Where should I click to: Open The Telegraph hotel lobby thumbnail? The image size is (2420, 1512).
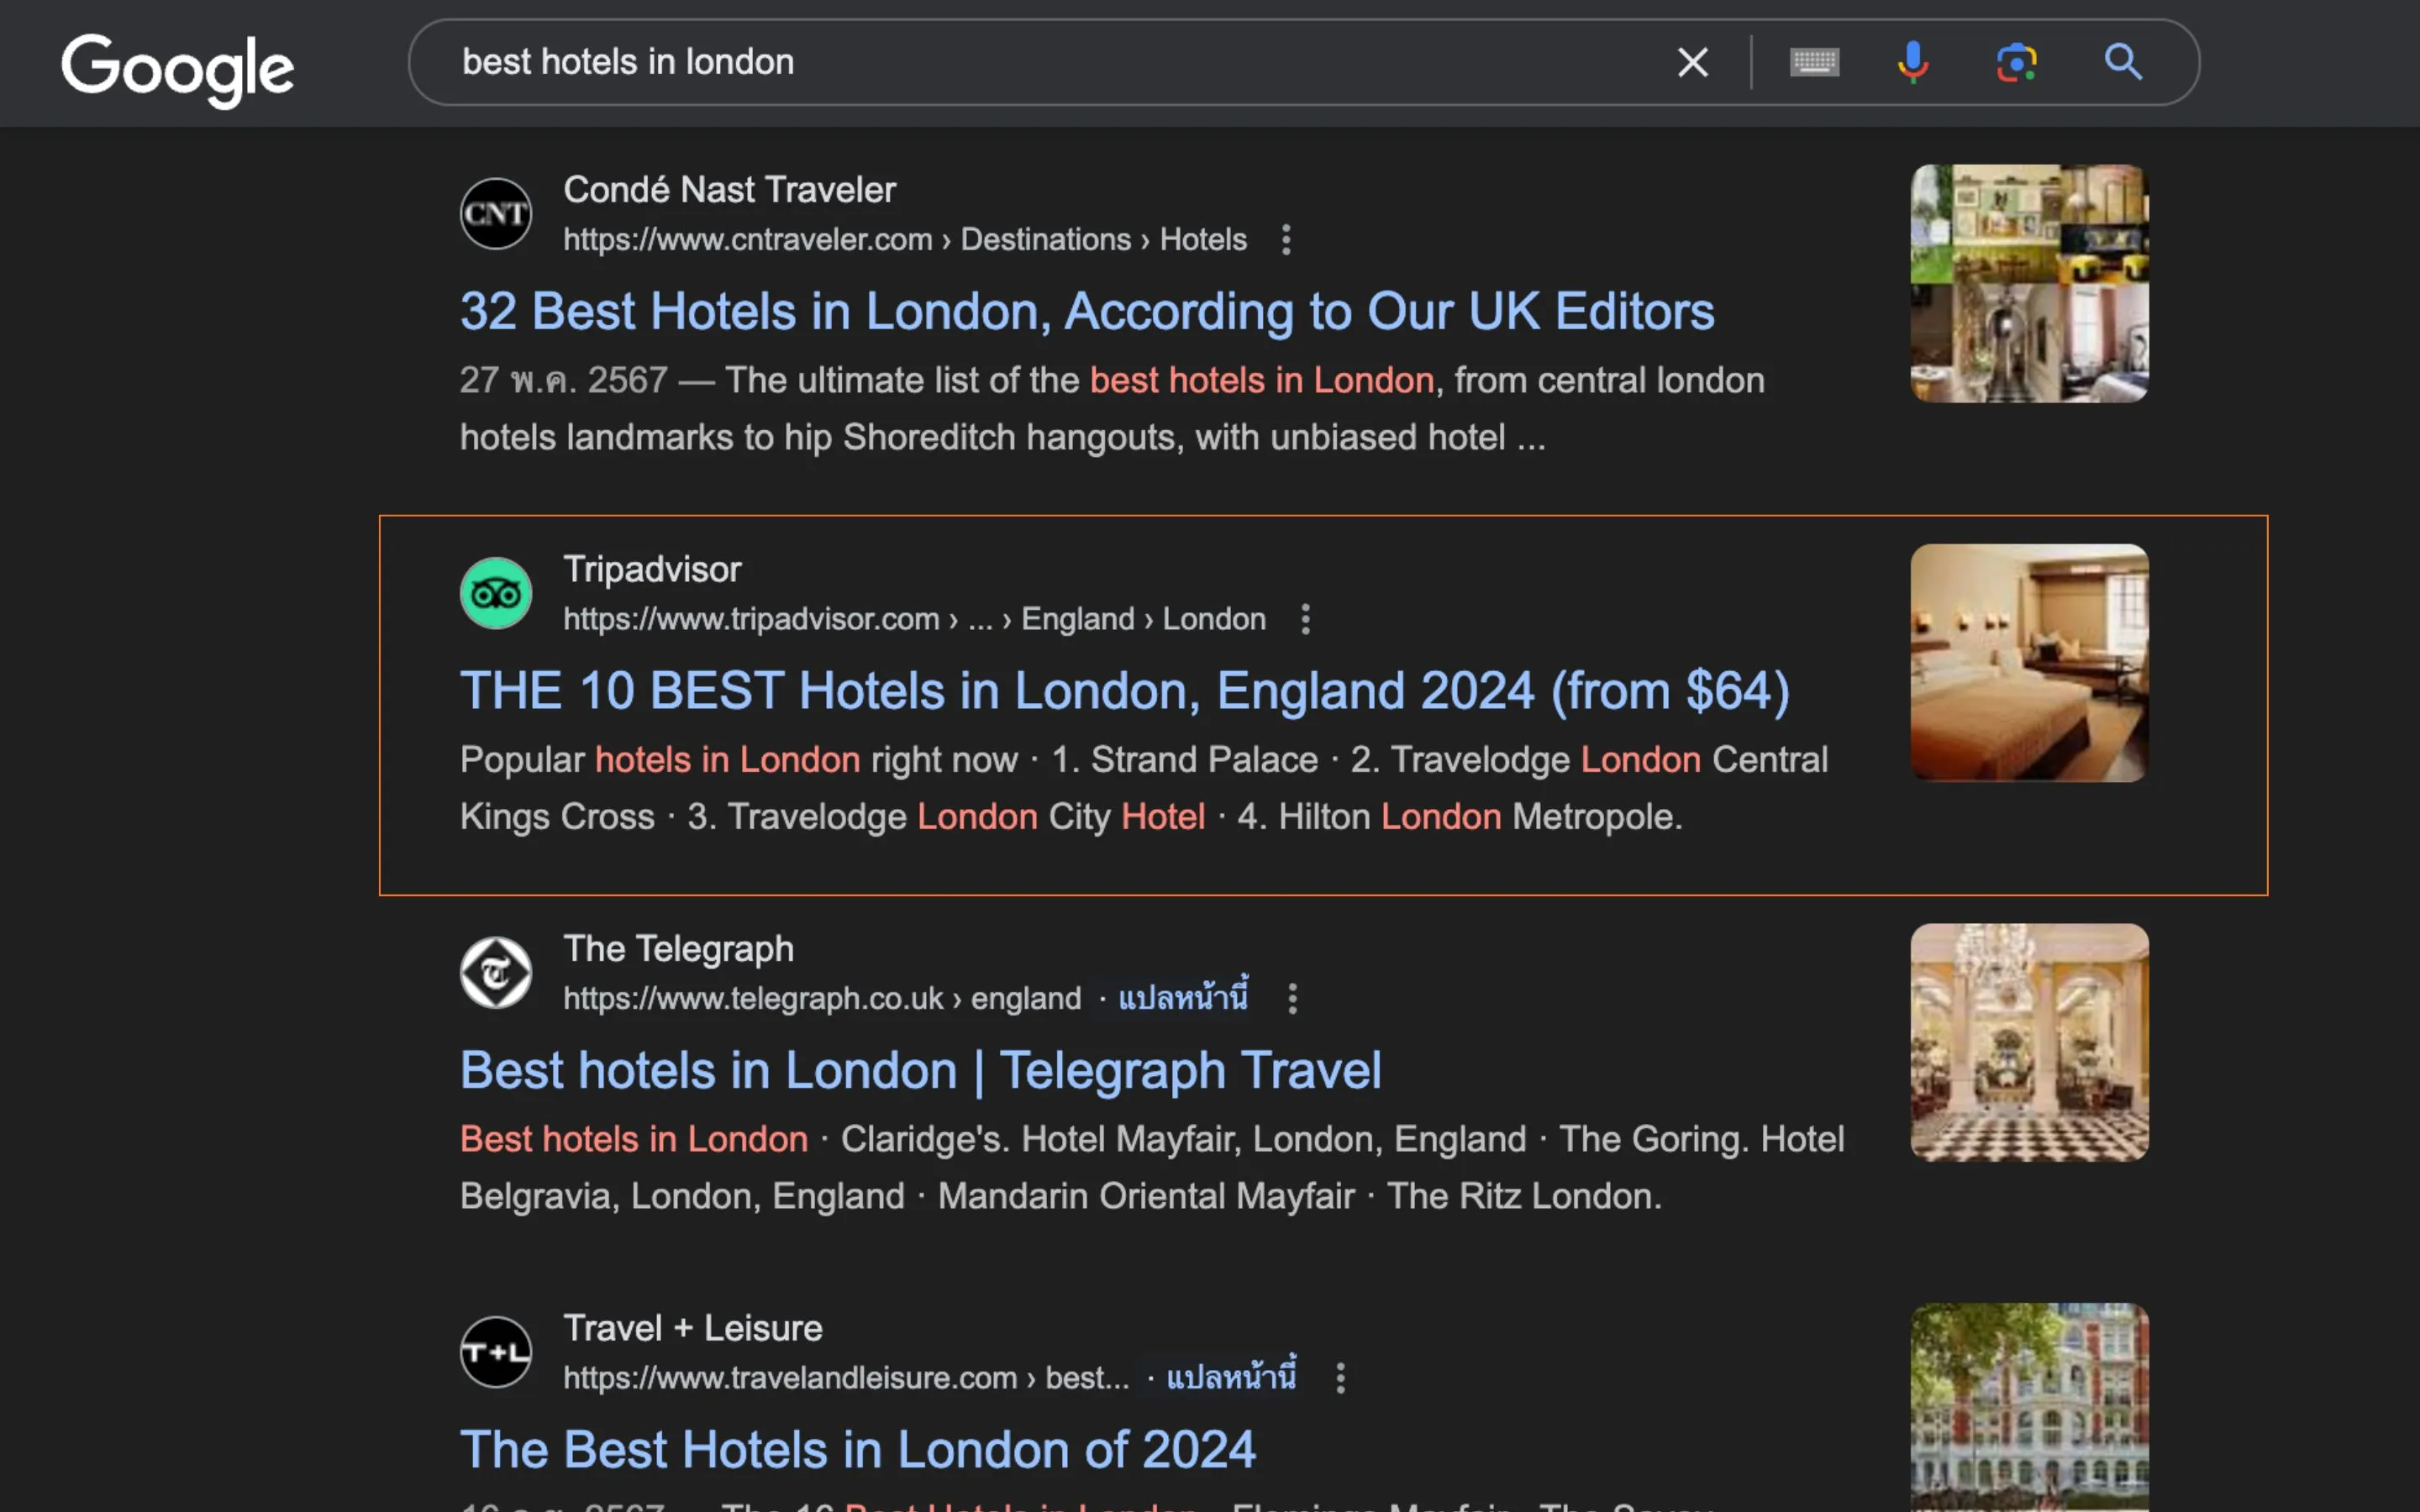pos(2029,1042)
